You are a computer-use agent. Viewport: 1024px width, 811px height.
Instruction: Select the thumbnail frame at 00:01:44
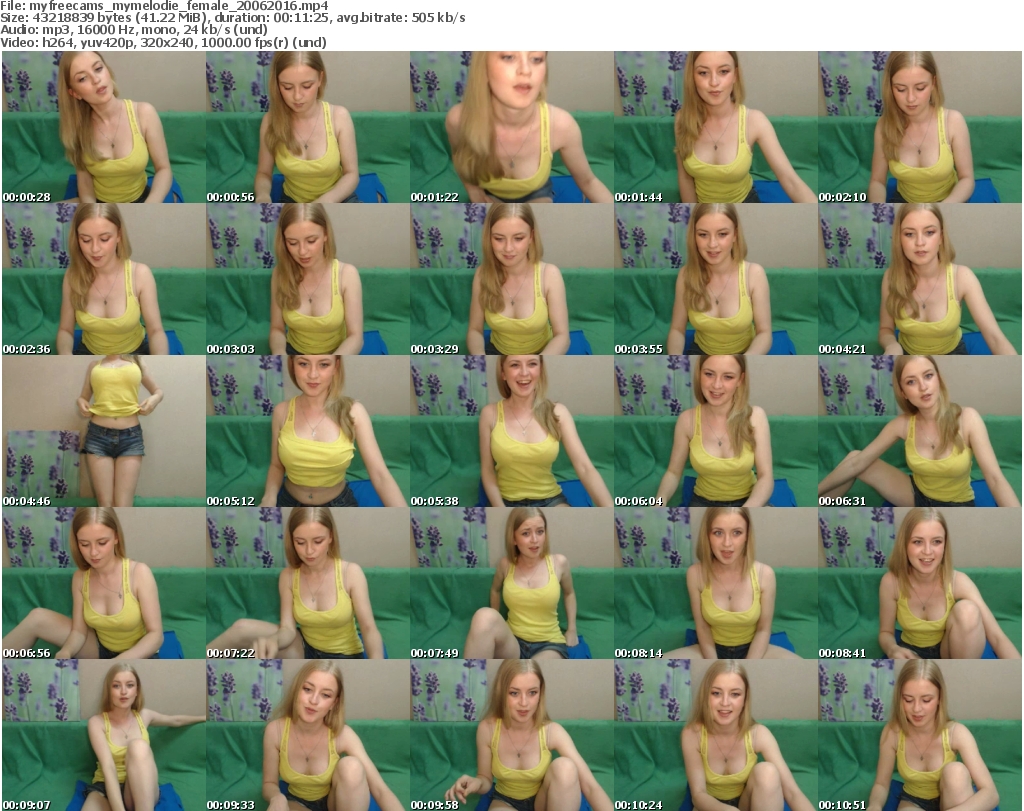pos(716,127)
